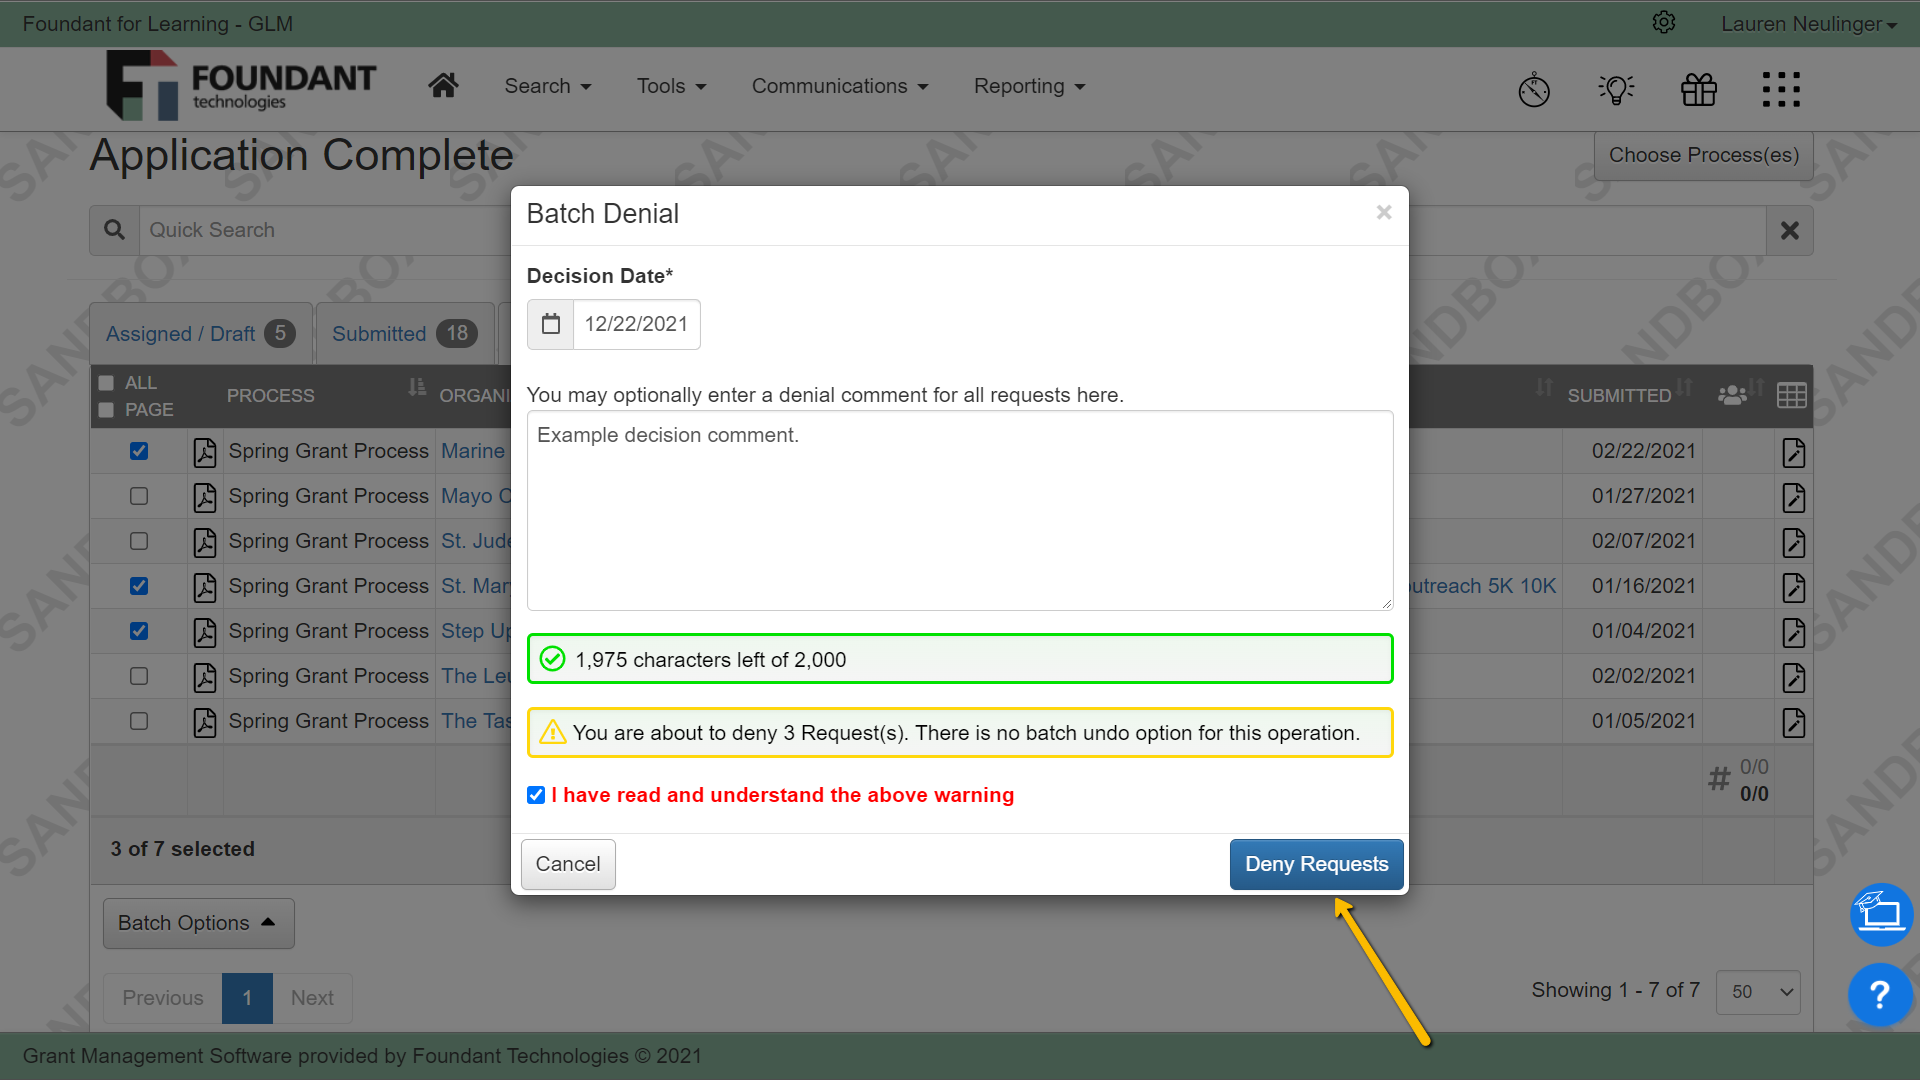Select the lightbulb idea icon
Screen dimensions: 1920x1080
click(x=1616, y=89)
